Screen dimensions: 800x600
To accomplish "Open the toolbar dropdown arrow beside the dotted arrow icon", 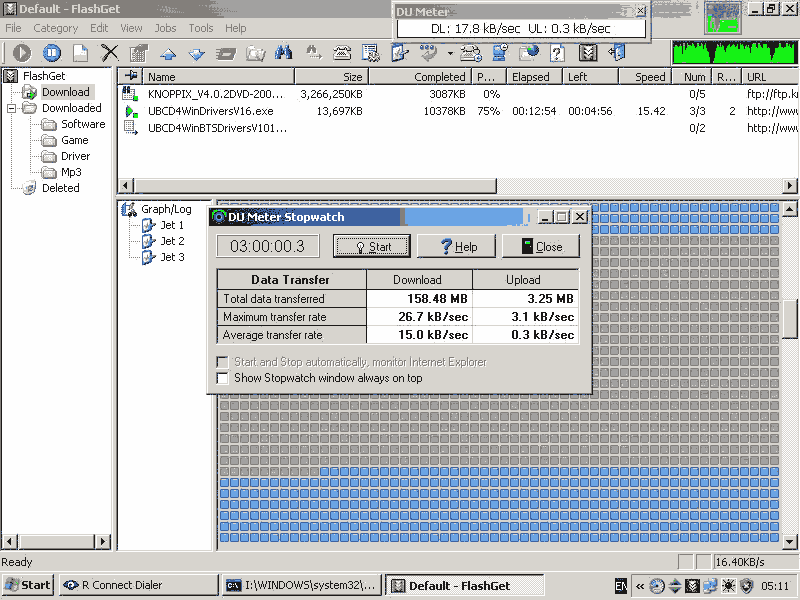I will (449, 53).
